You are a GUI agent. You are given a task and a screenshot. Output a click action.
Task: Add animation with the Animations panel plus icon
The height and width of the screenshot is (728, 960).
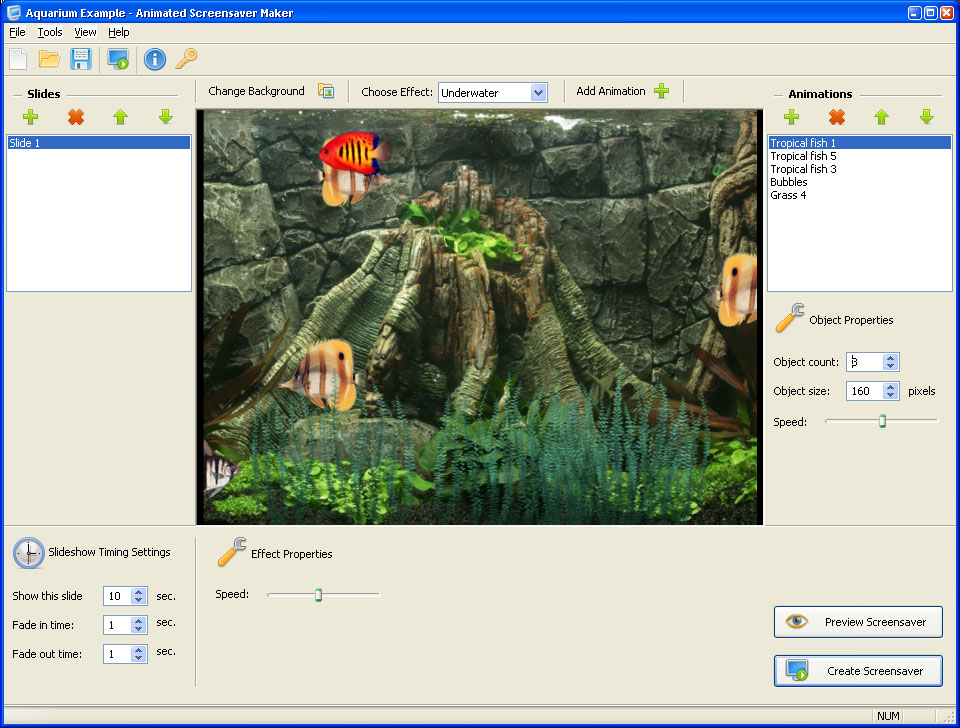coord(792,116)
